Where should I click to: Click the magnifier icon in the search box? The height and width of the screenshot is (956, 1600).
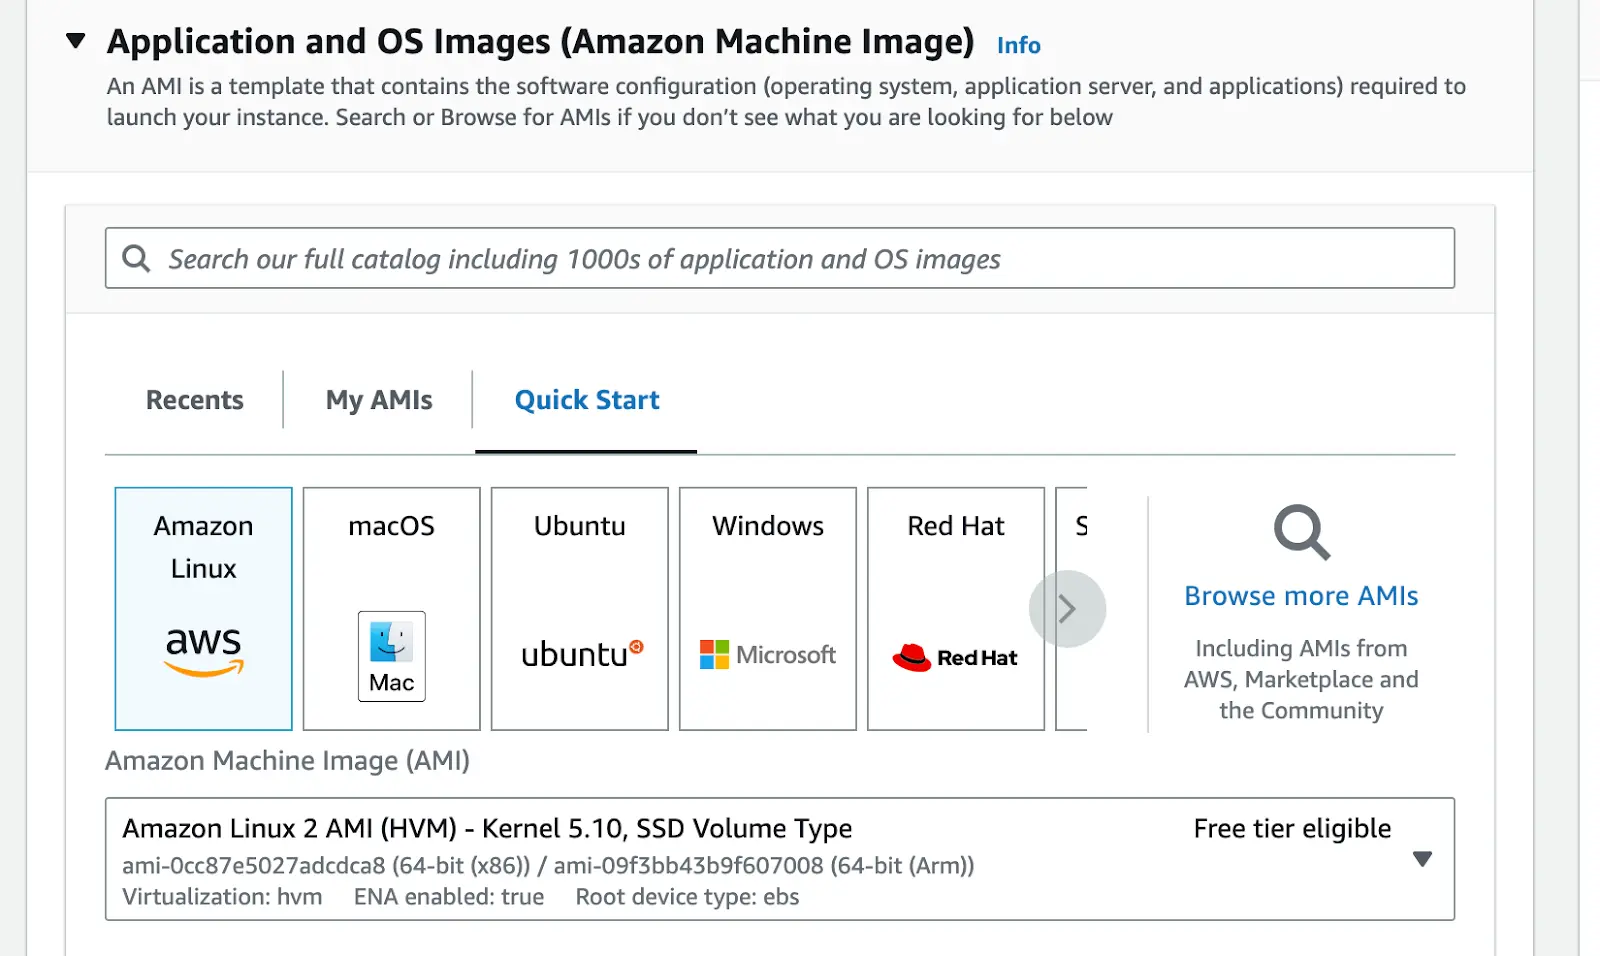136,259
